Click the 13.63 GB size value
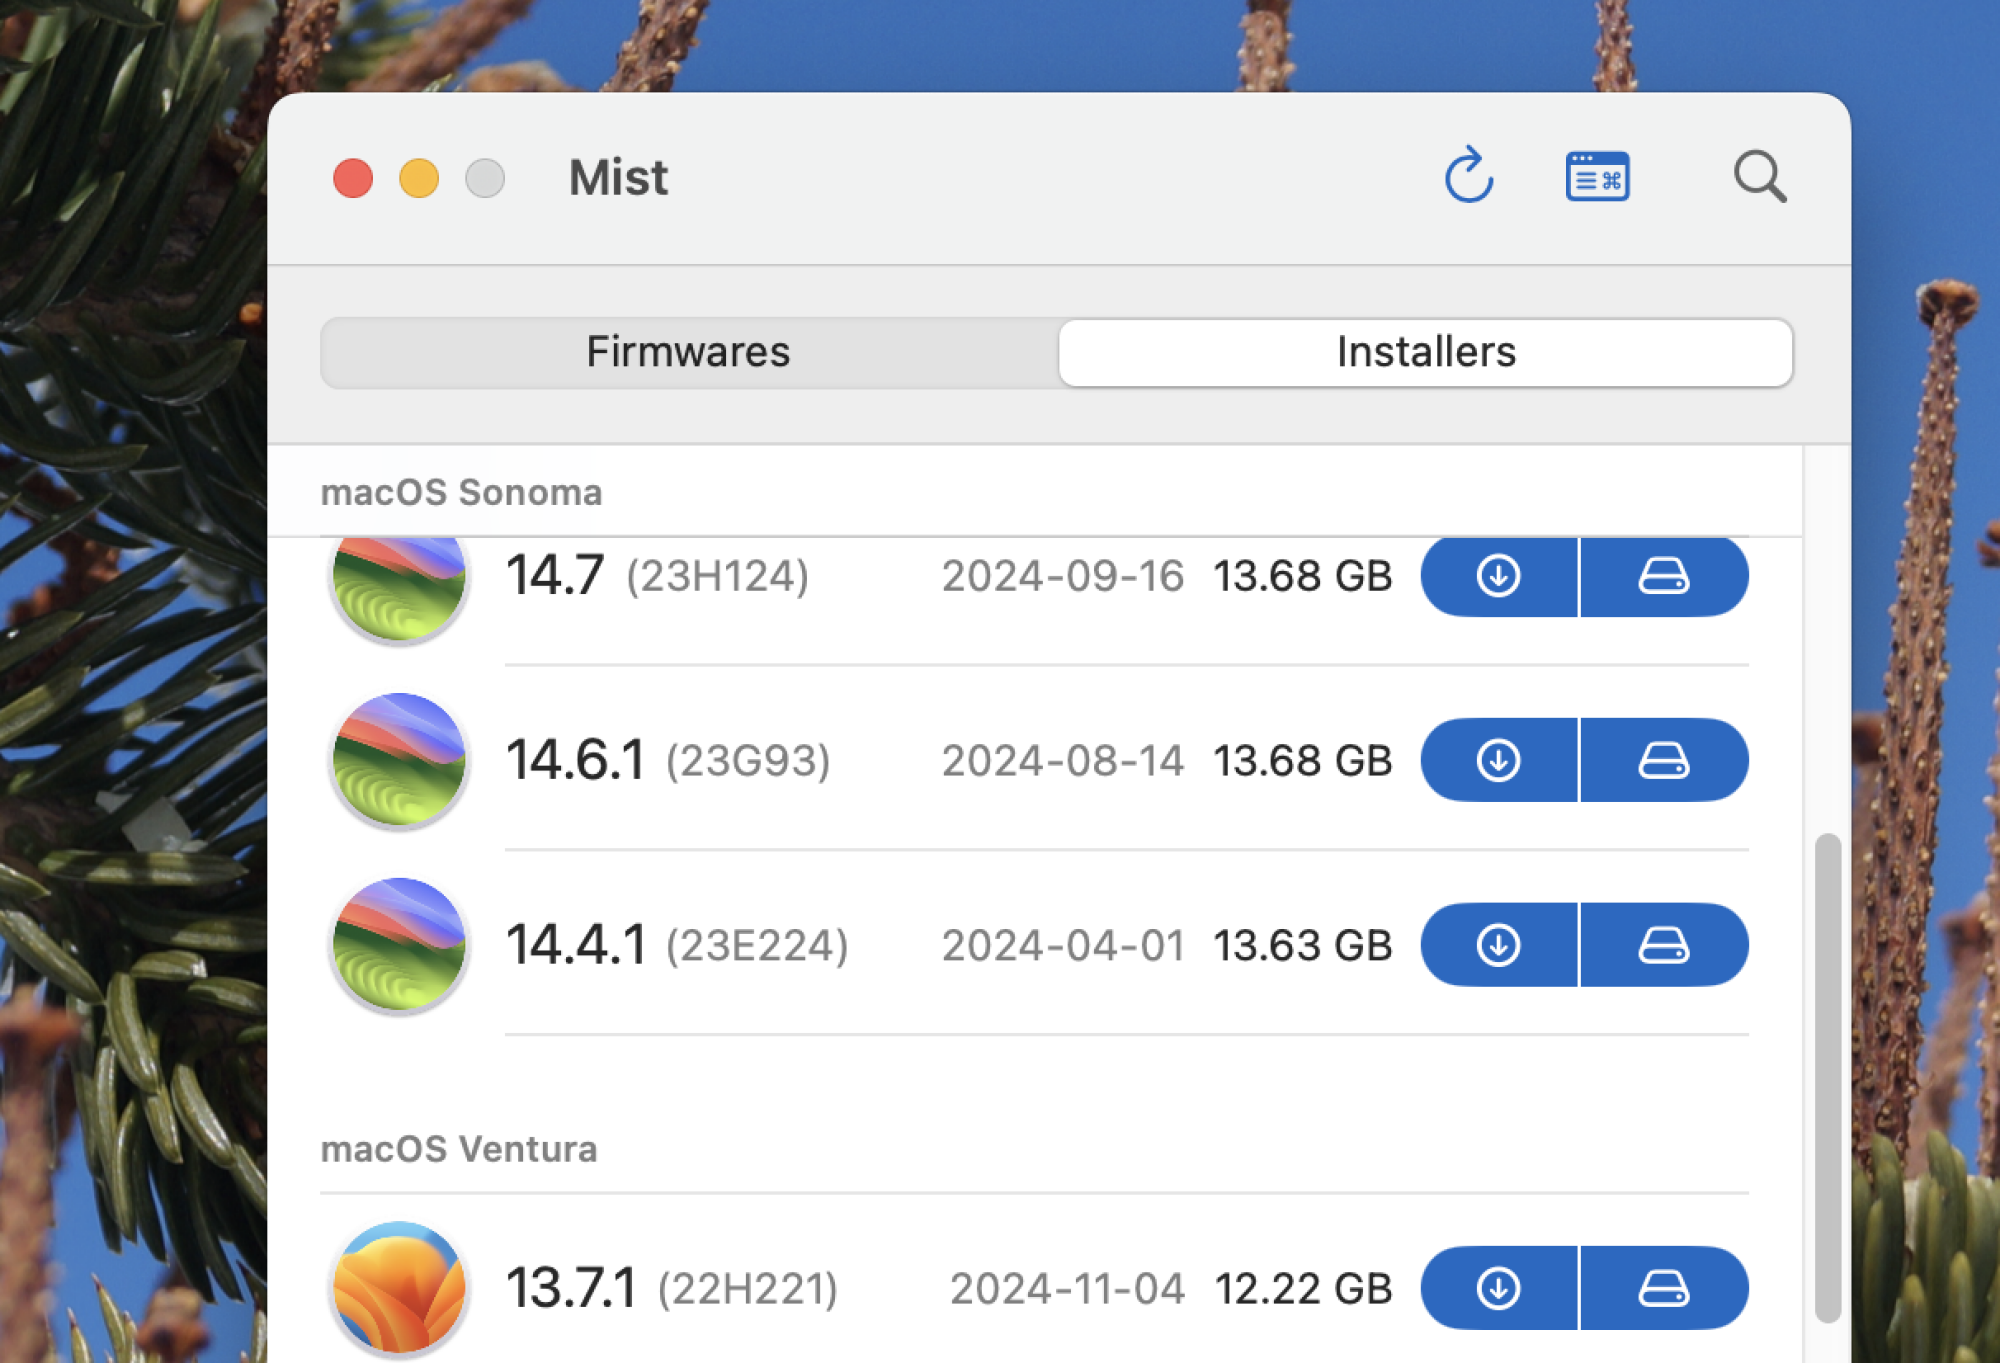2000x1363 pixels. [1302, 946]
